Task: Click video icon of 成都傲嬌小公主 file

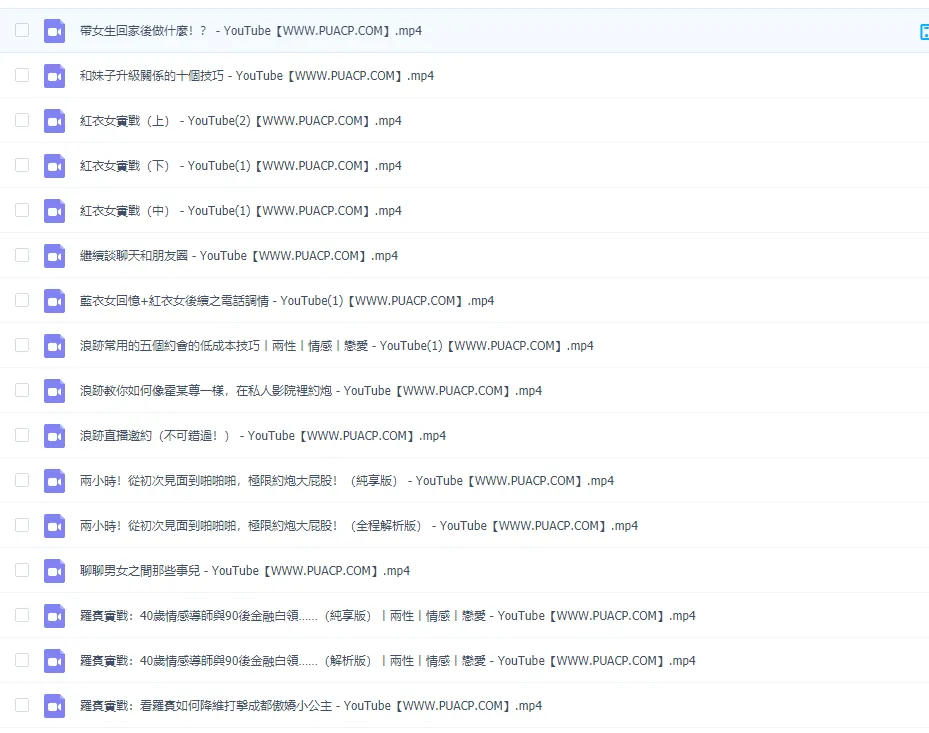Action: point(55,706)
